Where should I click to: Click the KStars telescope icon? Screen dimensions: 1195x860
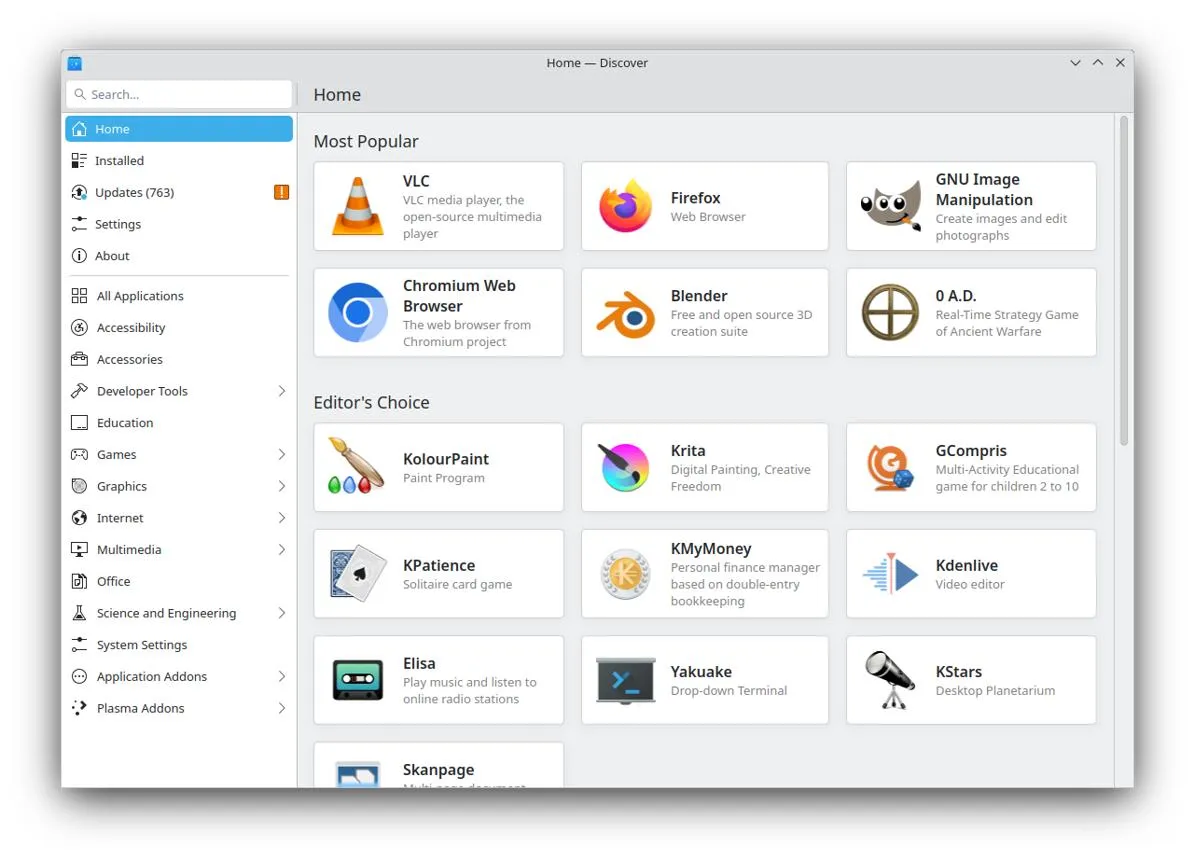pyautogui.click(x=890, y=680)
